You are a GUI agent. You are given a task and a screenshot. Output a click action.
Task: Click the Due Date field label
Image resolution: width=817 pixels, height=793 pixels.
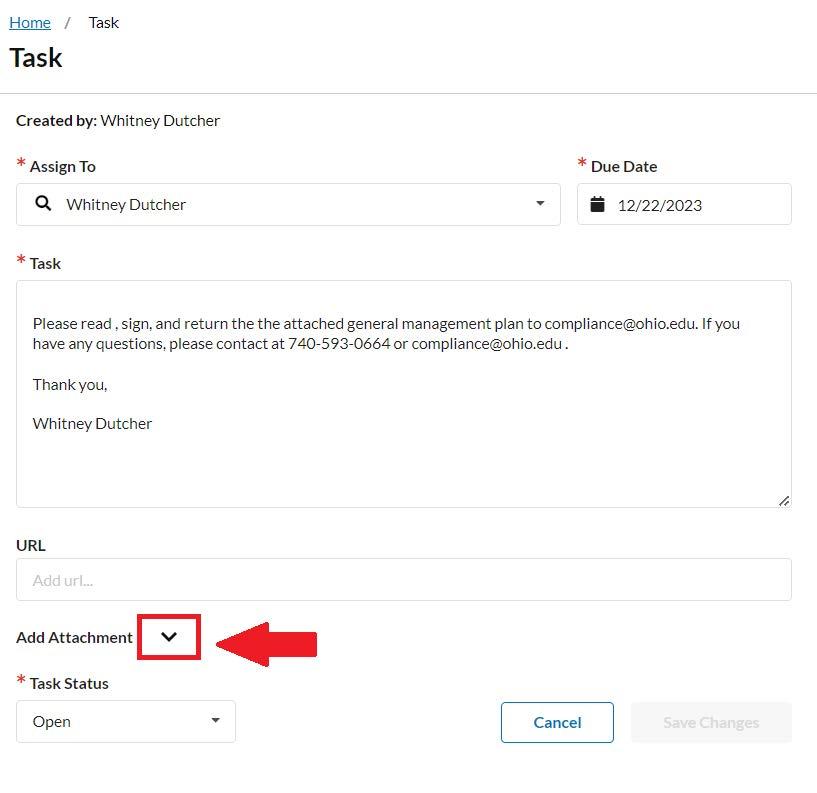(624, 167)
